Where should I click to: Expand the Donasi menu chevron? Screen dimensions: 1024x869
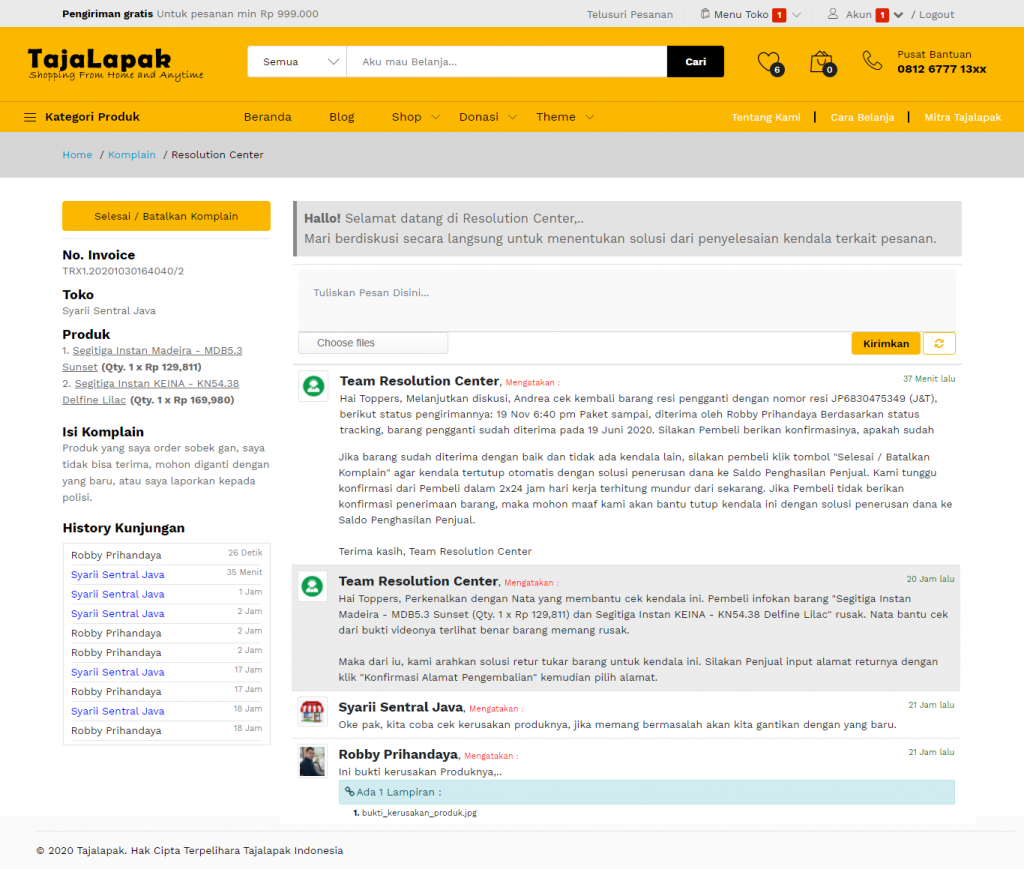513,117
